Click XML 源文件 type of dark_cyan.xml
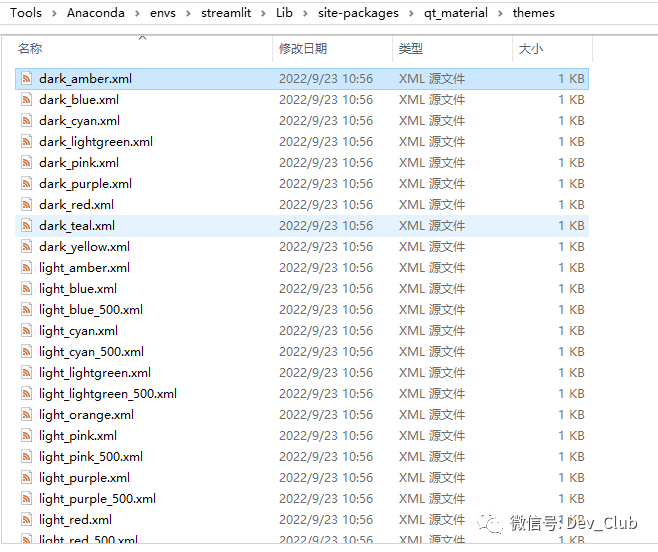The width and height of the screenshot is (658, 552). (x=432, y=120)
